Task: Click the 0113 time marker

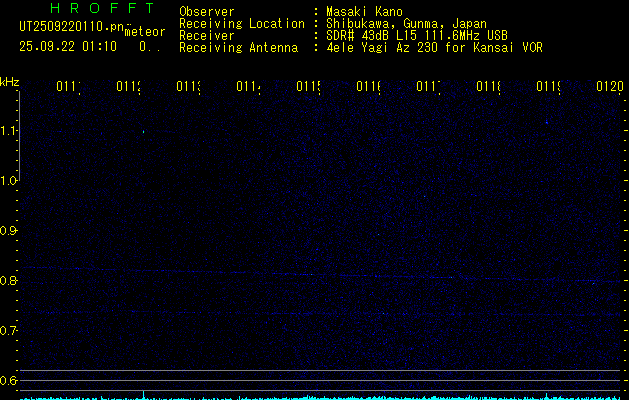Action: (188, 87)
